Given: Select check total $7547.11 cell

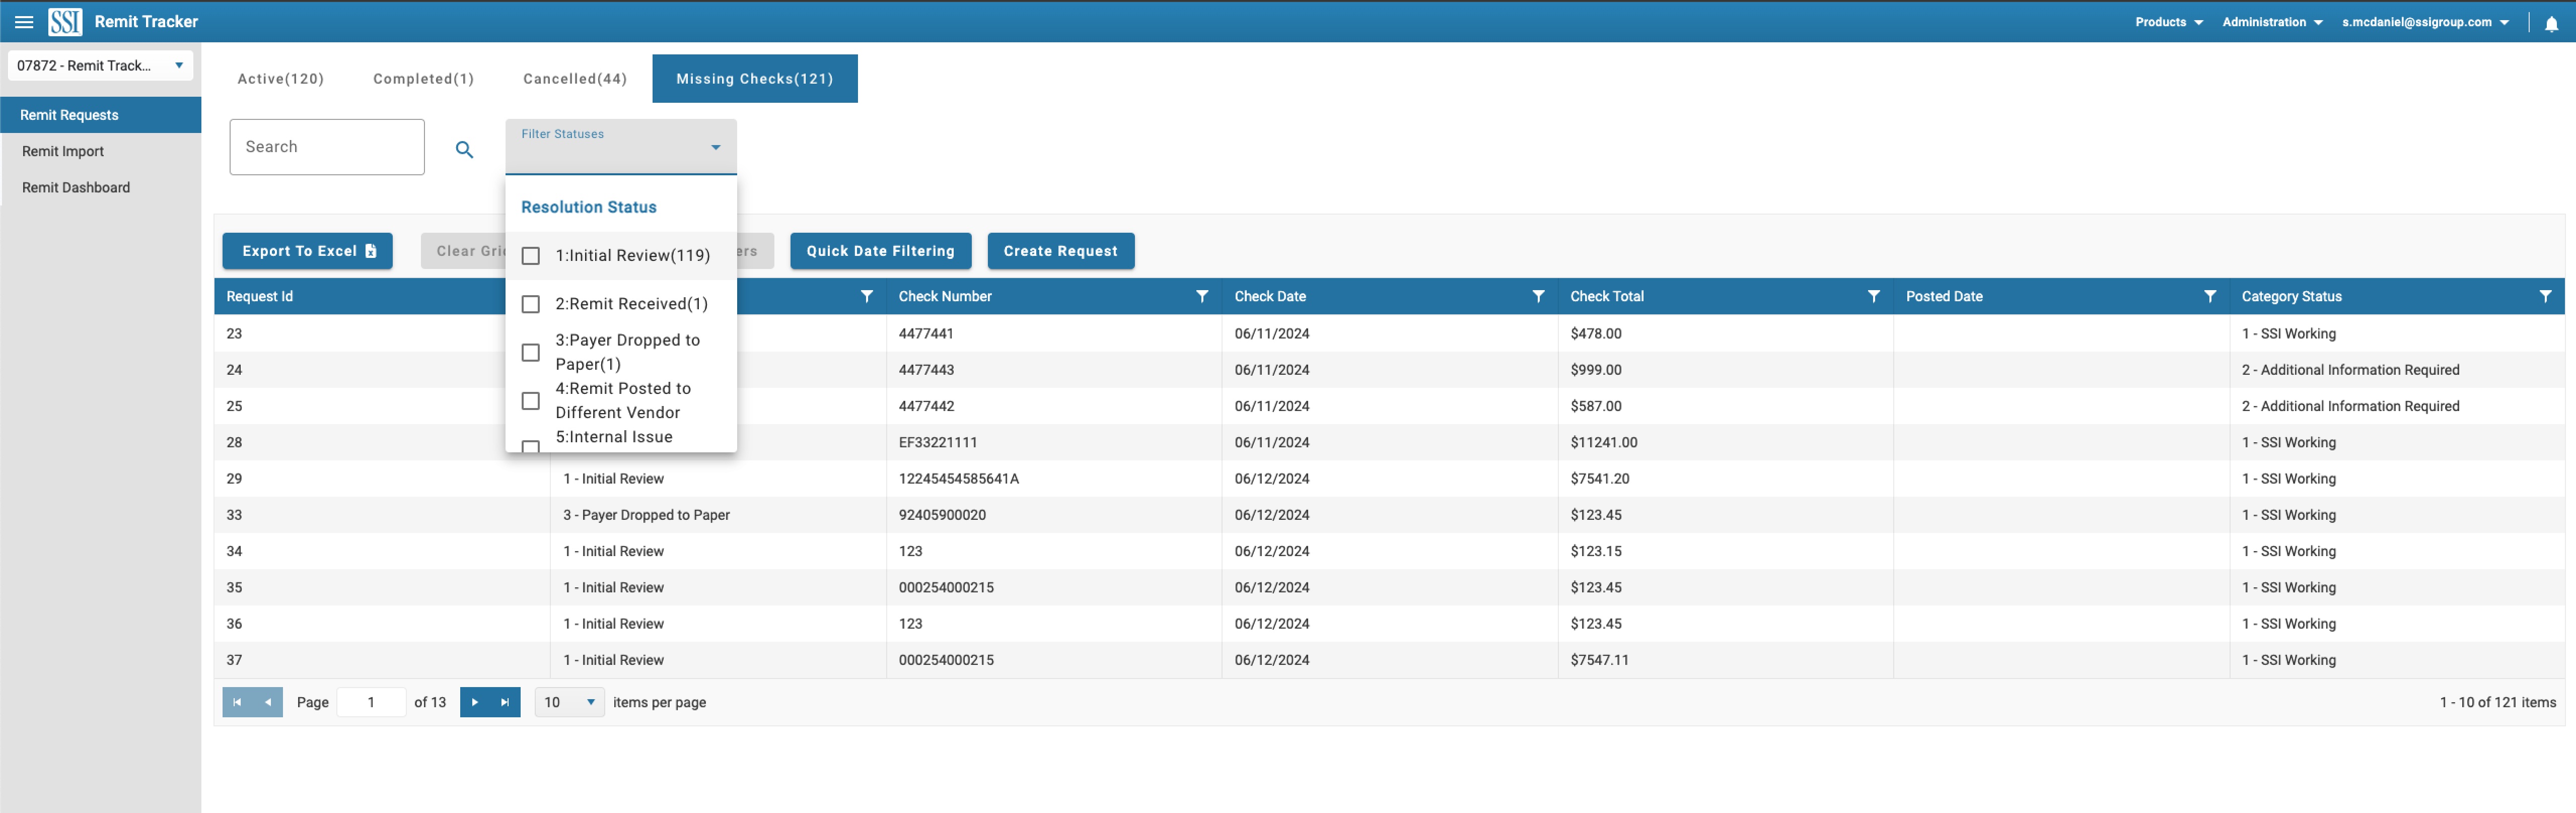Looking at the screenshot, I should (x=1725, y=660).
